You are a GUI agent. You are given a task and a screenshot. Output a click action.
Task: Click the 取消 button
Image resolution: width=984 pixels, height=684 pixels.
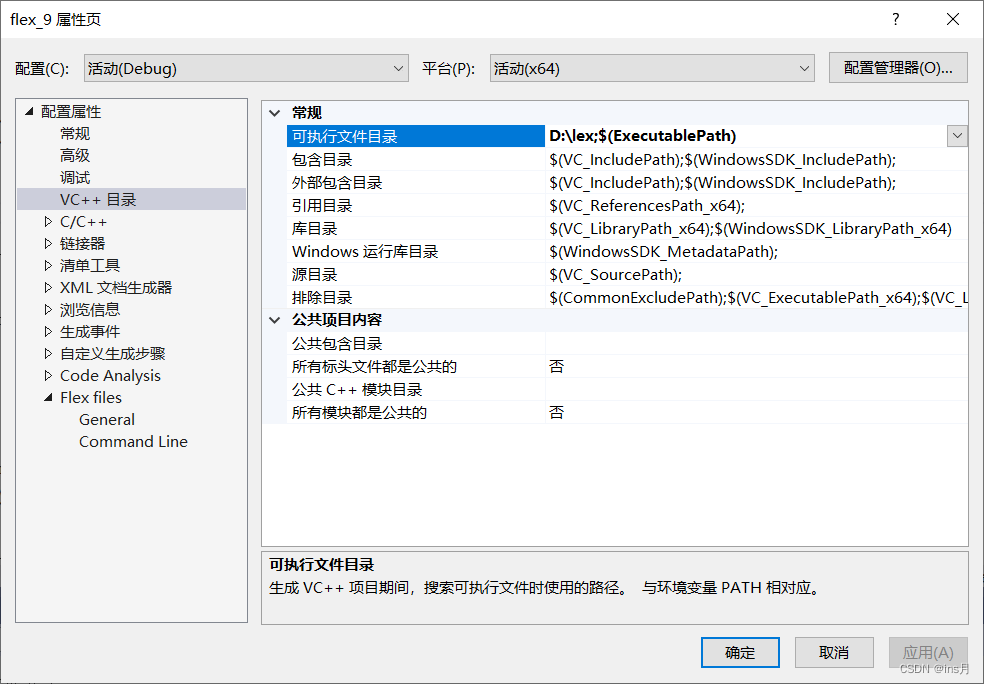point(834,652)
